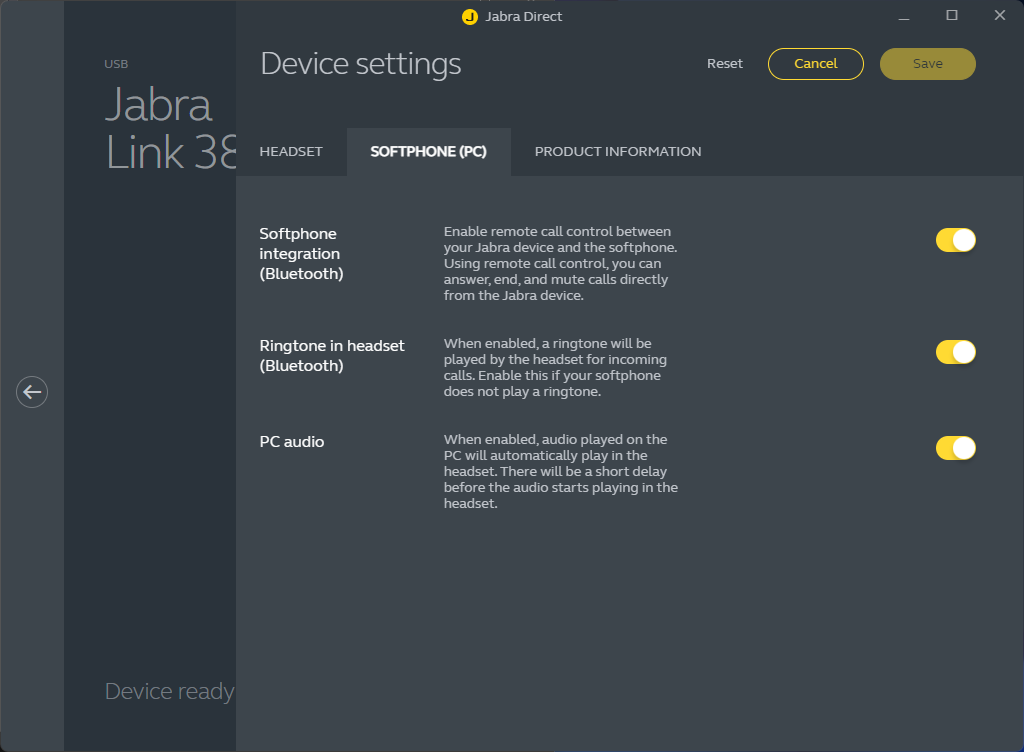The width and height of the screenshot is (1024, 752).
Task: Click the Jabra Link device name
Action: 170,129
